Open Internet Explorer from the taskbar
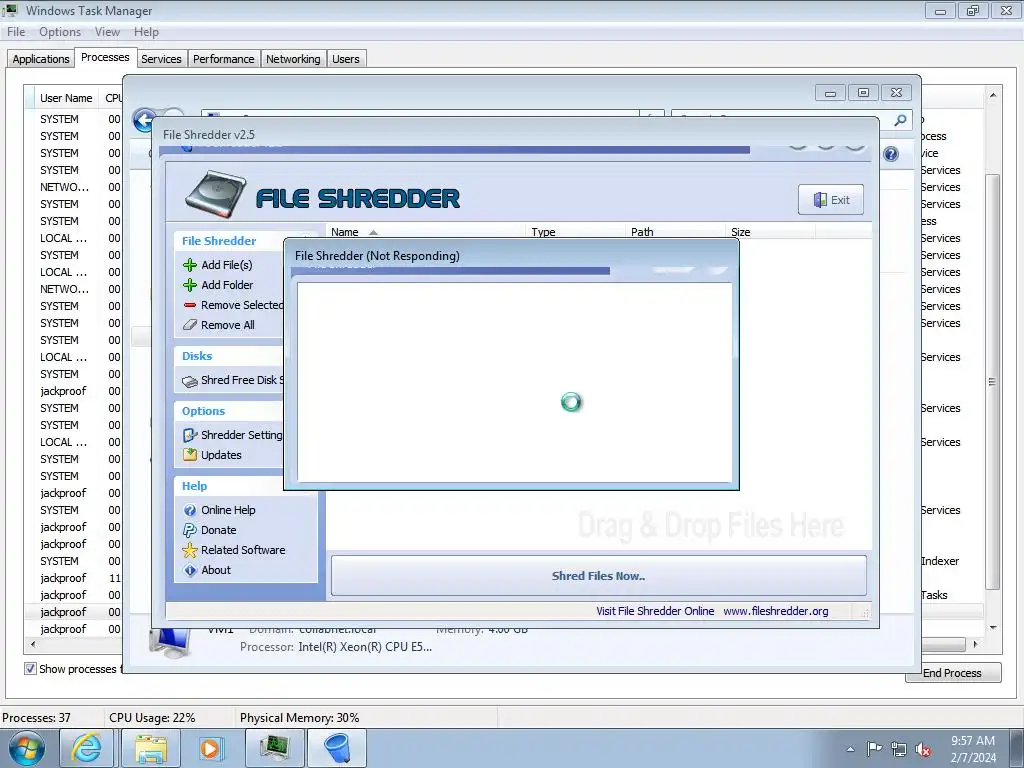This screenshot has height=768, width=1024. 87,748
